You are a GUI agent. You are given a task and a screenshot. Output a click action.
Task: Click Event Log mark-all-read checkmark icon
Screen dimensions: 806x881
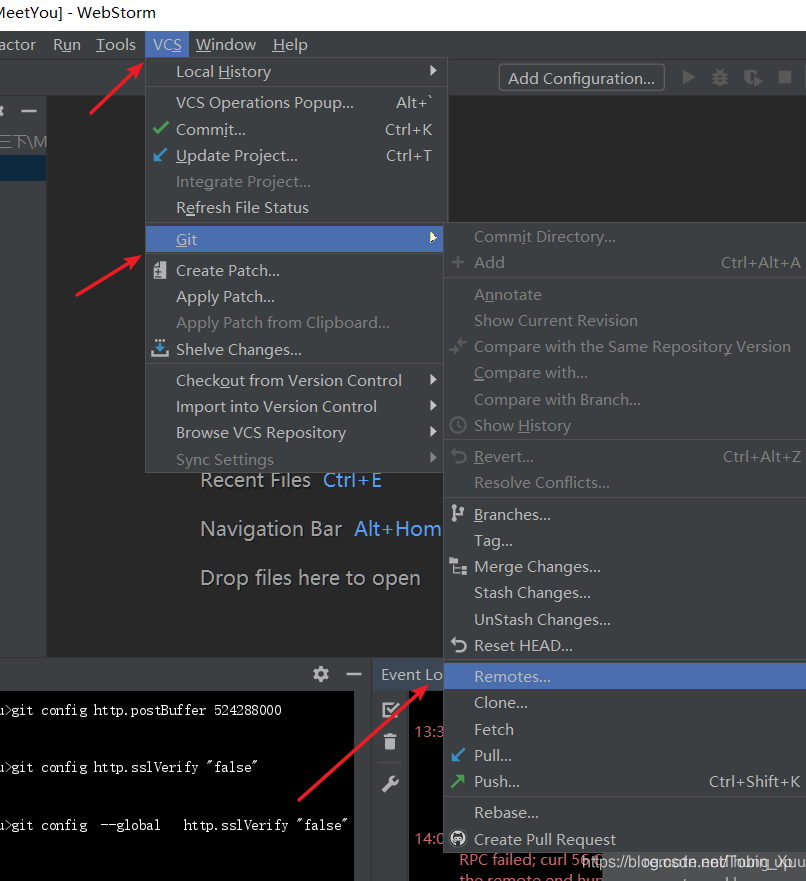[390, 710]
